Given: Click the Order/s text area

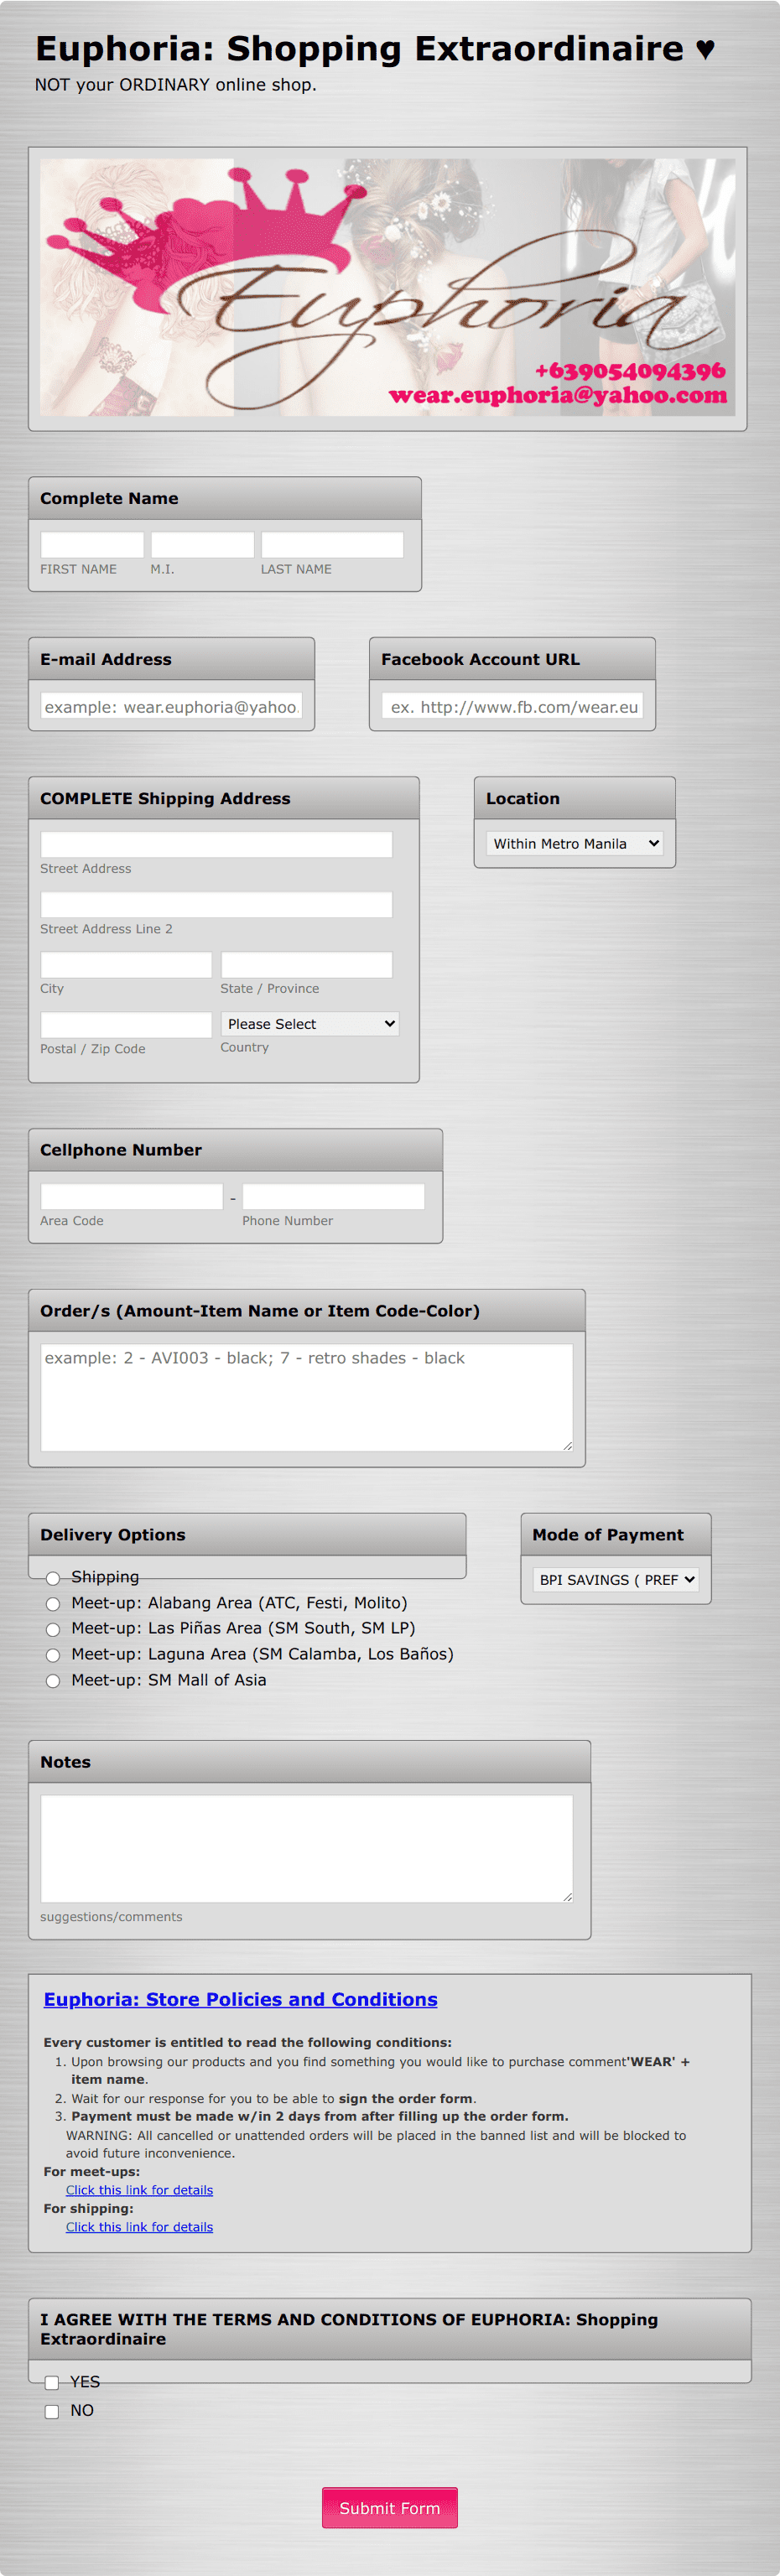Looking at the screenshot, I should [307, 1397].
